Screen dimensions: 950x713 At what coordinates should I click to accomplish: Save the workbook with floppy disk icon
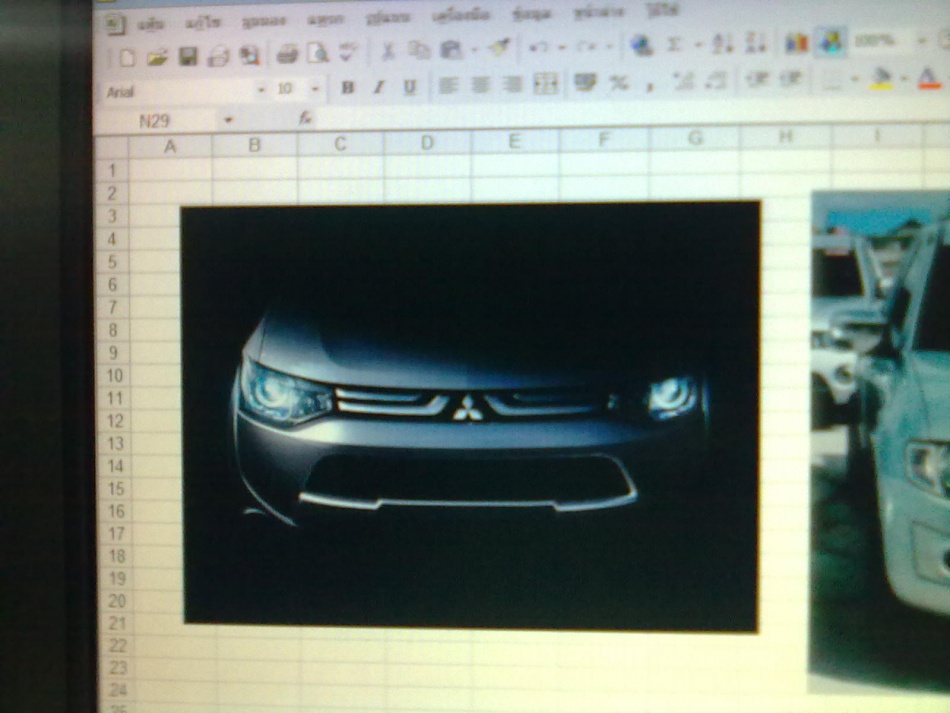(x=188, y=57)
